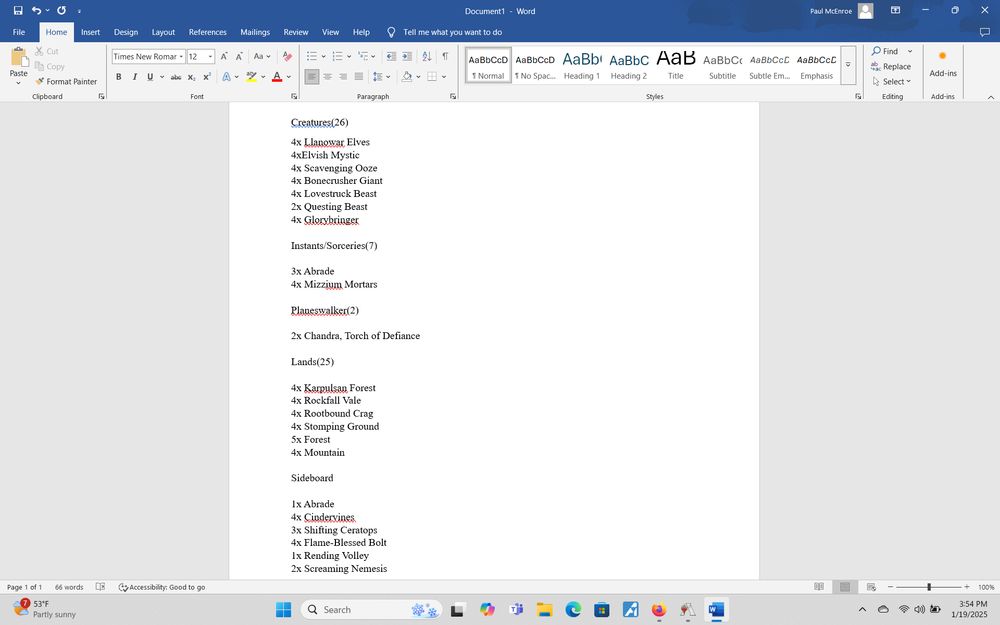This screenshot has width=1000, height=625.
Task: Activate the Format Painter
Action: click(66, 82)
